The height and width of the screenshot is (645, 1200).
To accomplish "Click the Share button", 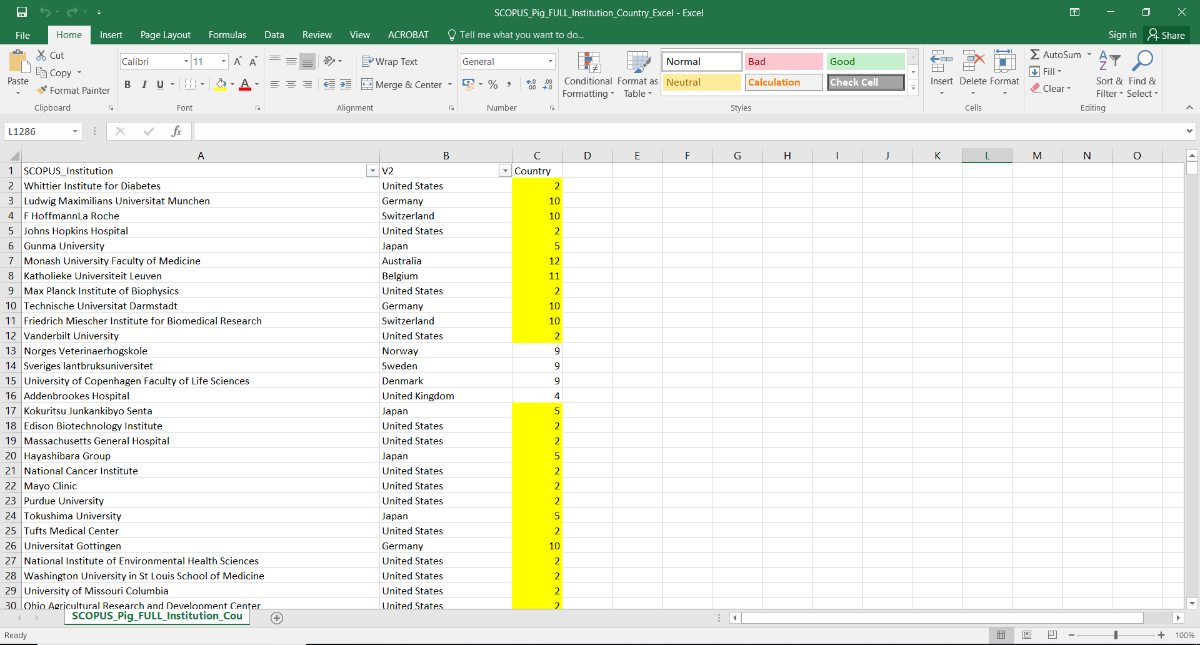I will (1166, 35).
